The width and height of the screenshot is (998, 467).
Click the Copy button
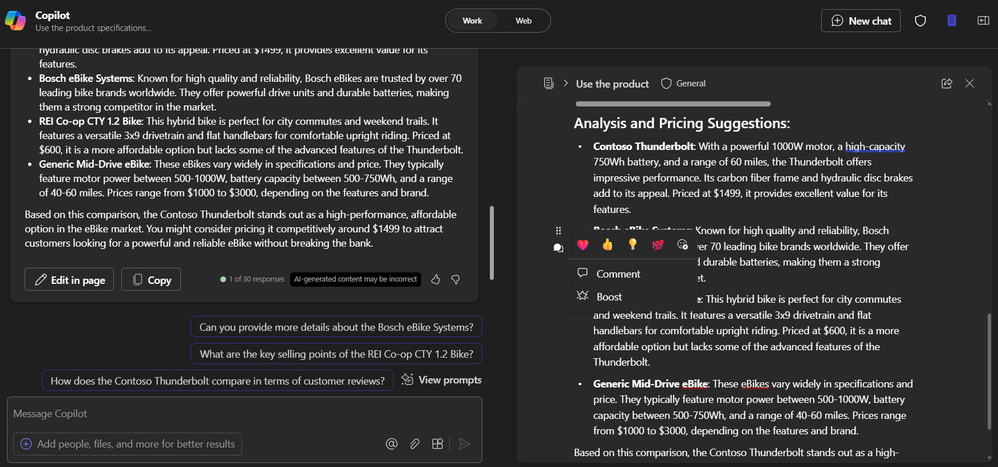(x=151, y=280)
